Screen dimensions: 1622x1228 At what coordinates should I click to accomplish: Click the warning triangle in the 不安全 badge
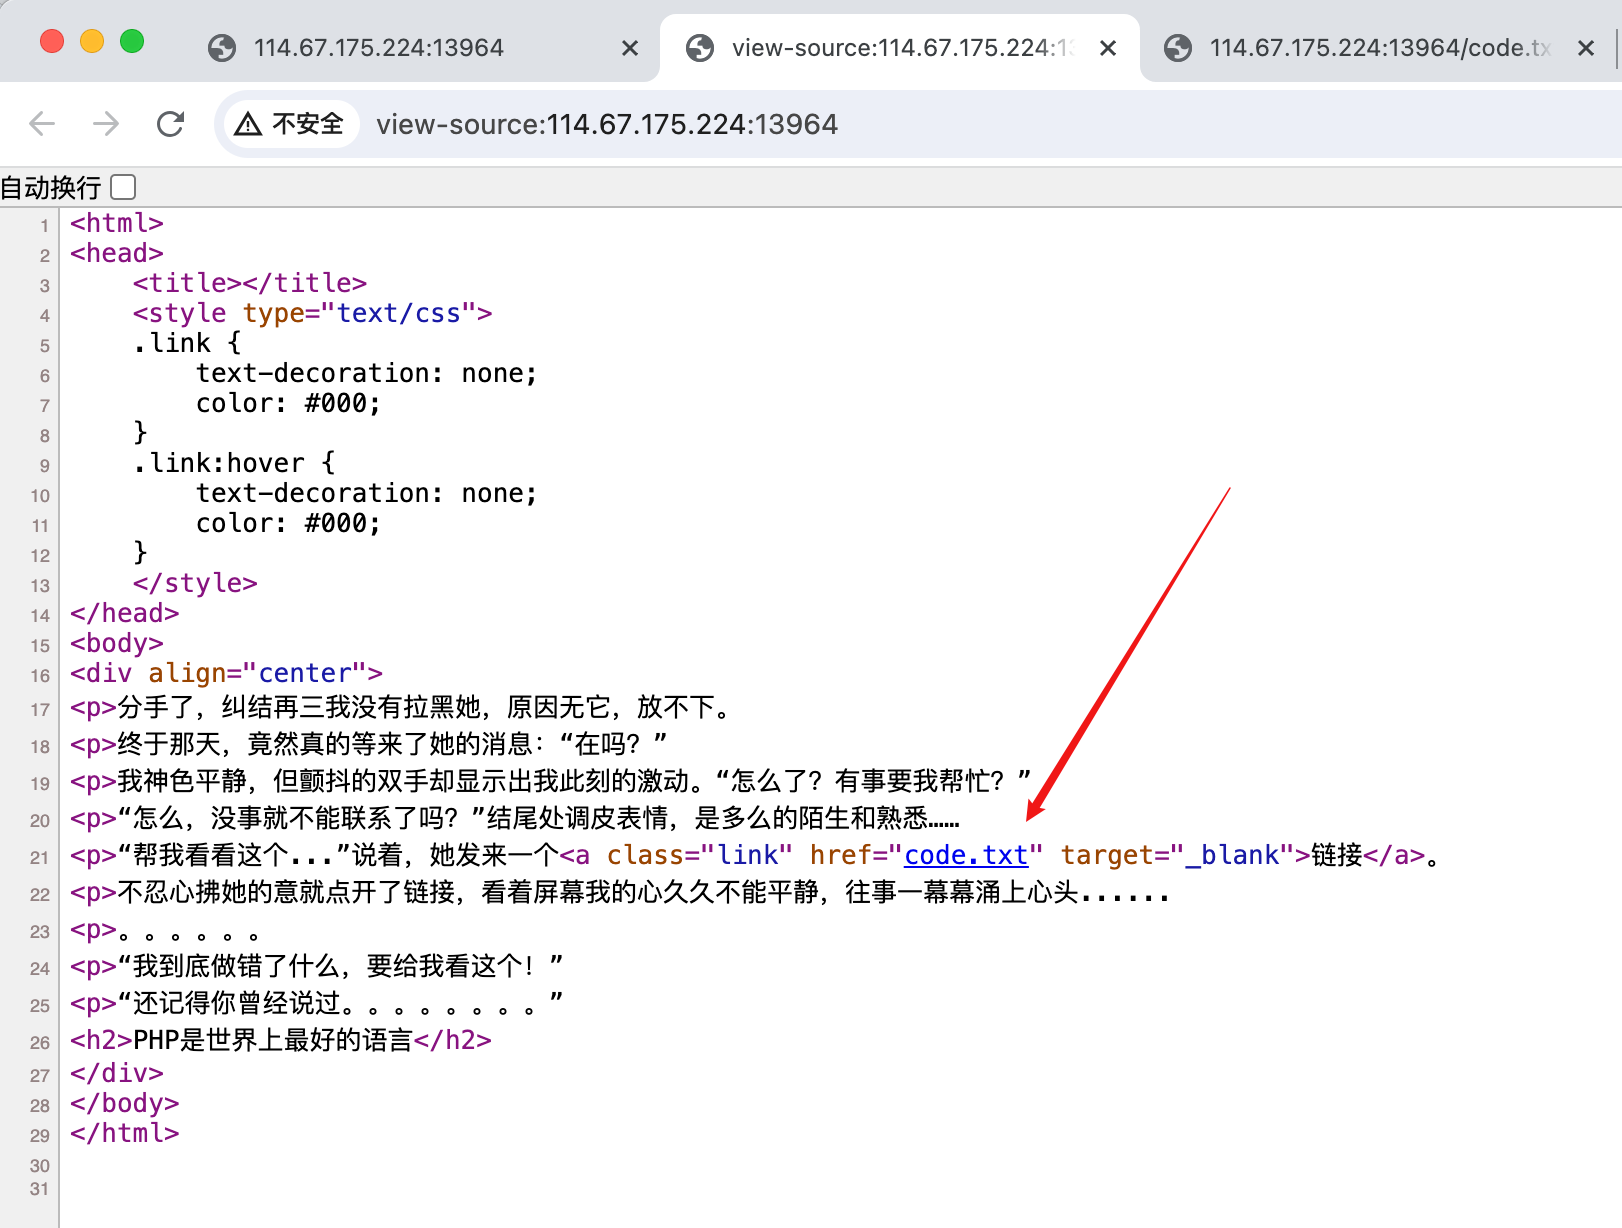click(x=245, y=123)
